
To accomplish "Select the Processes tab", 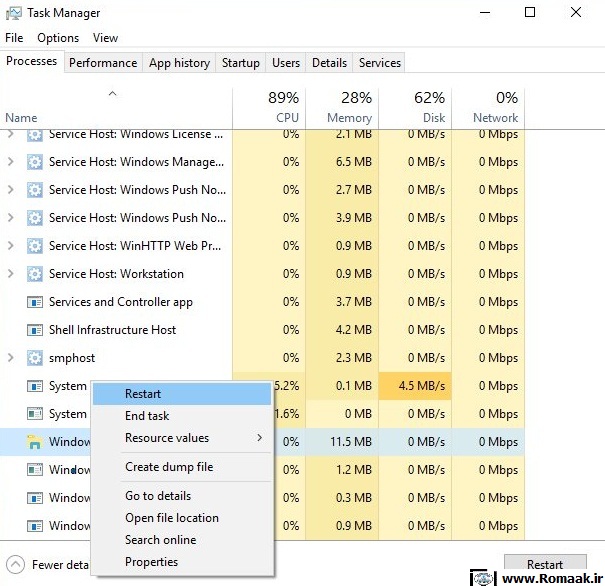I will click(32, 61).
